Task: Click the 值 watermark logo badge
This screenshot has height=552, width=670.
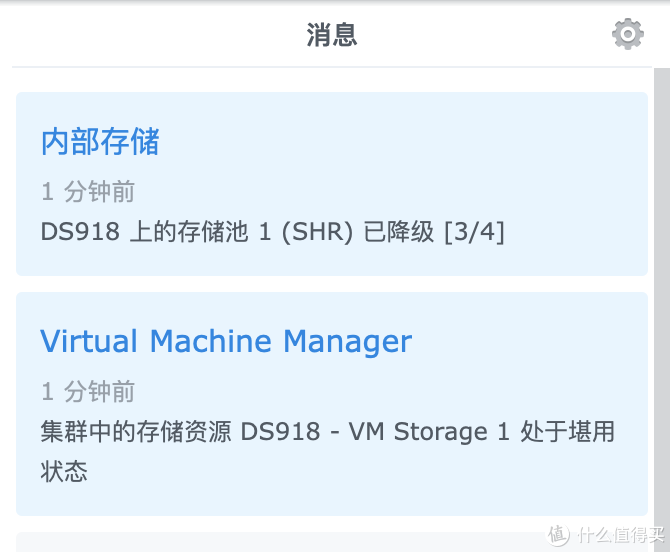Action: (558, 534)
